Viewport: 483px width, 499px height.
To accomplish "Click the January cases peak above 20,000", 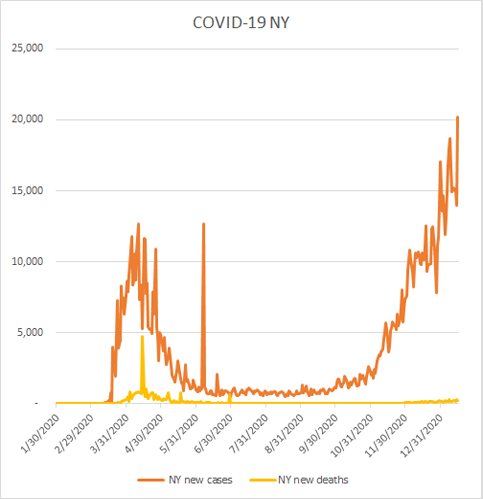I will click(x=458, y=117).
